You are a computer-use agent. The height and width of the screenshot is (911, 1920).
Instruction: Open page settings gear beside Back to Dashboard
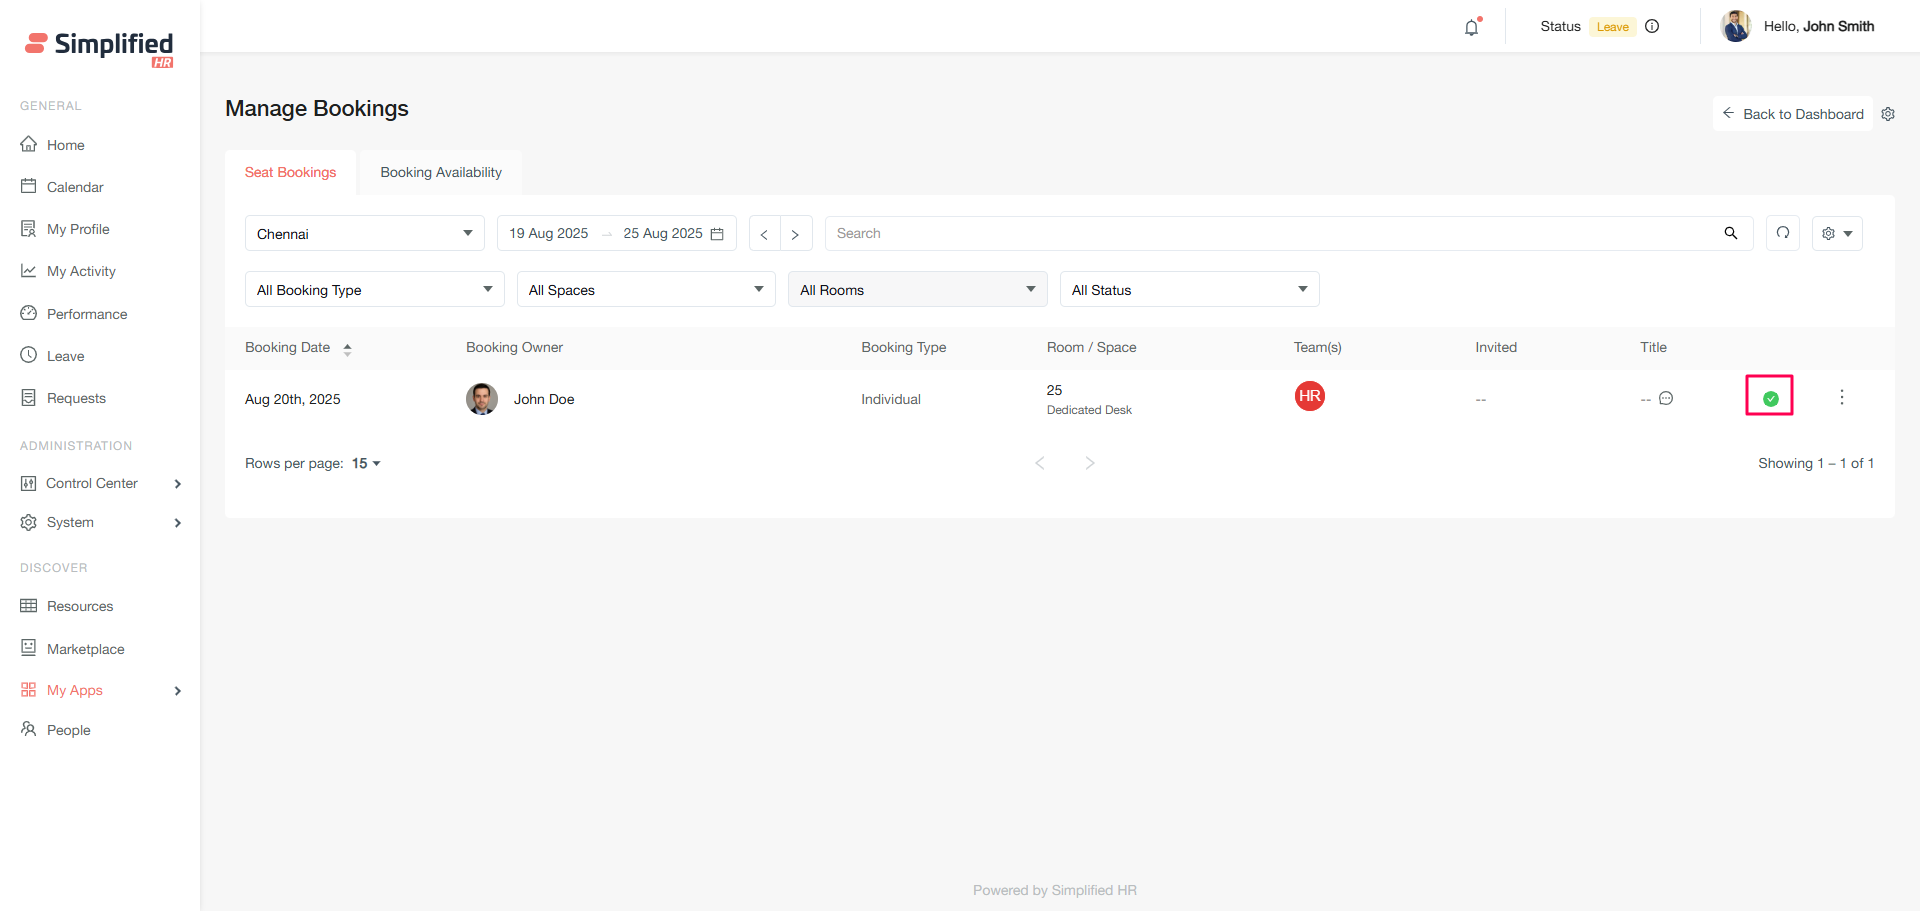[1888, 114]
